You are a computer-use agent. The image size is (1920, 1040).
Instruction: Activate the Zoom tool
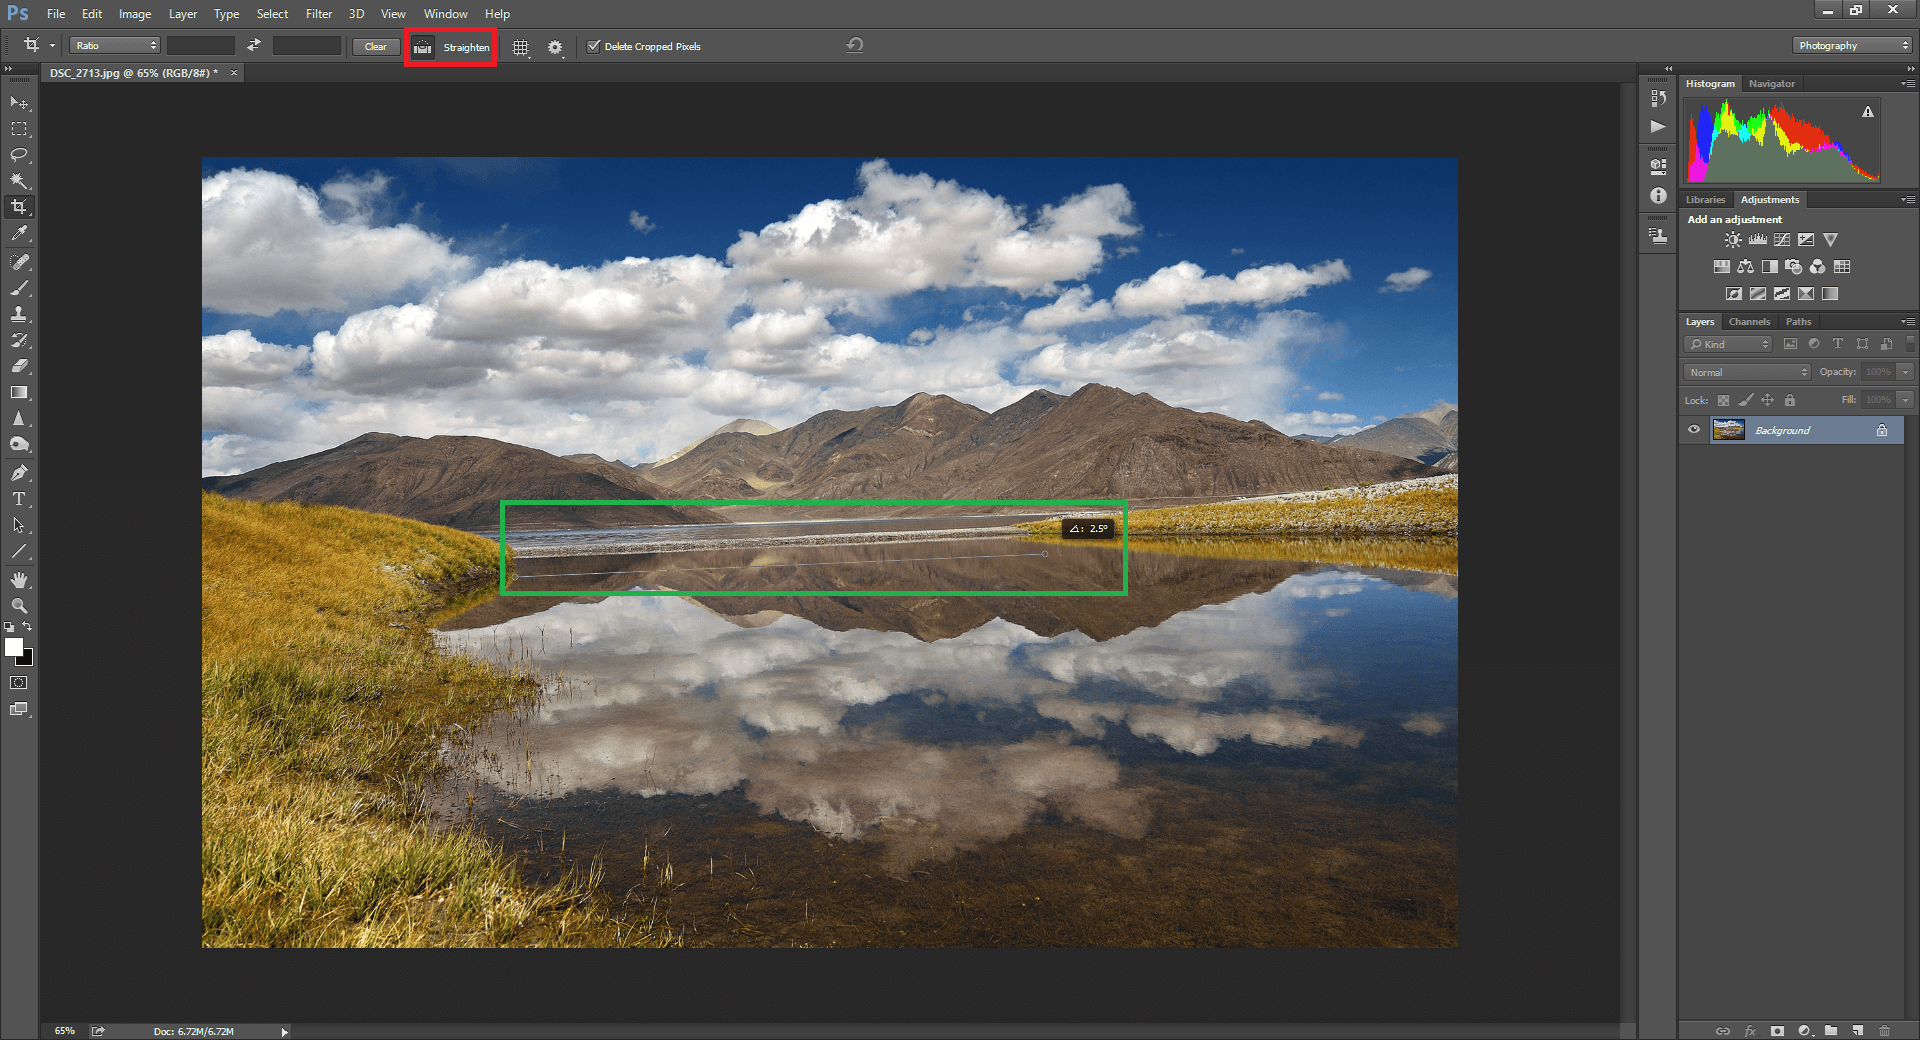pyautogui.click(x=19, y=606)
